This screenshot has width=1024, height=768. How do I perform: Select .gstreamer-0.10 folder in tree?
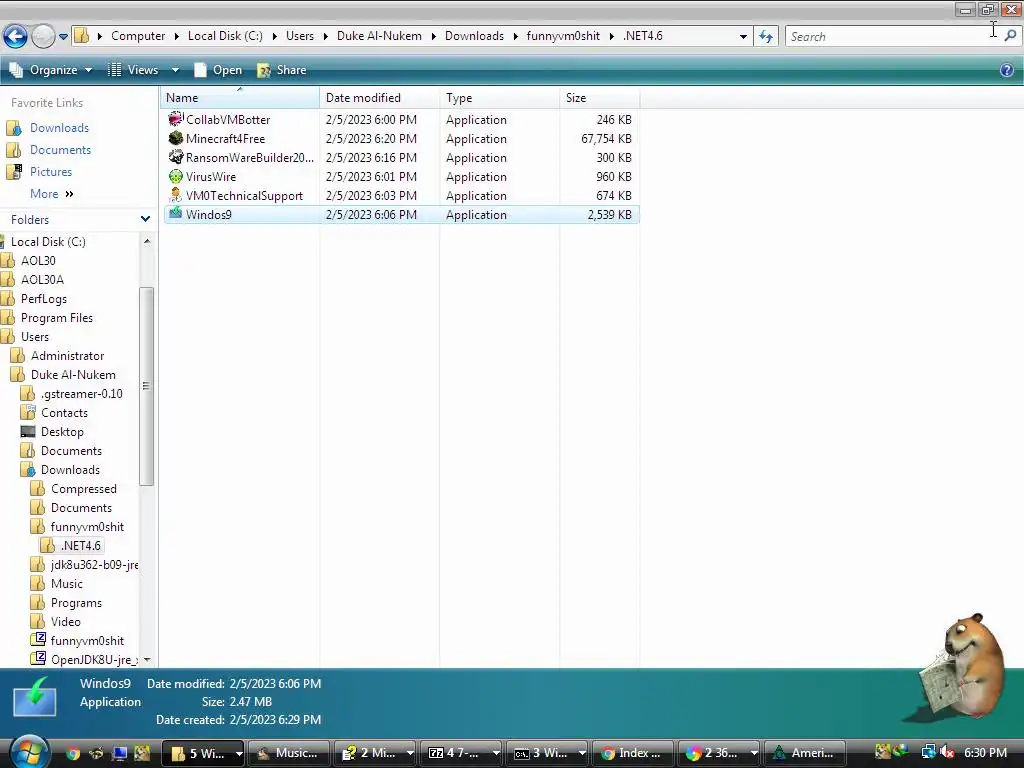(x=82, y=394)
